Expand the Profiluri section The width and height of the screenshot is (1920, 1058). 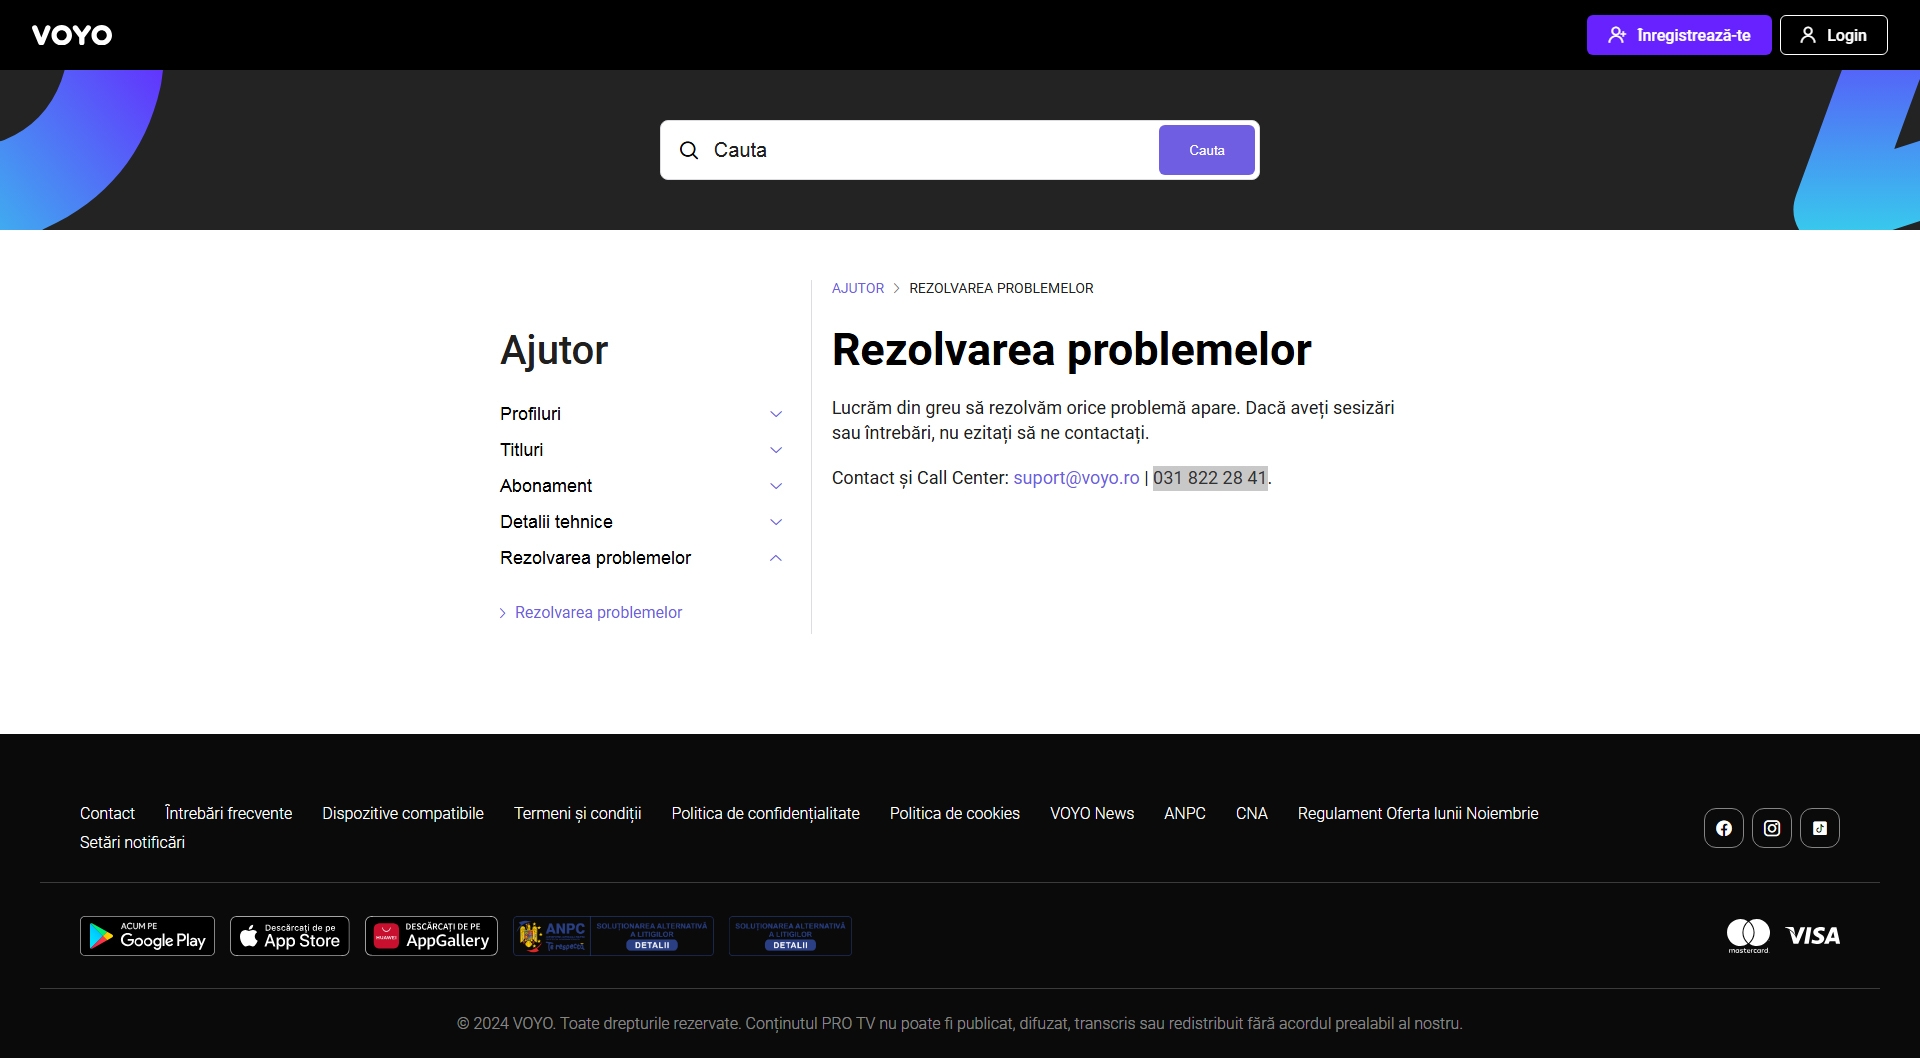[x=775, y=414]
